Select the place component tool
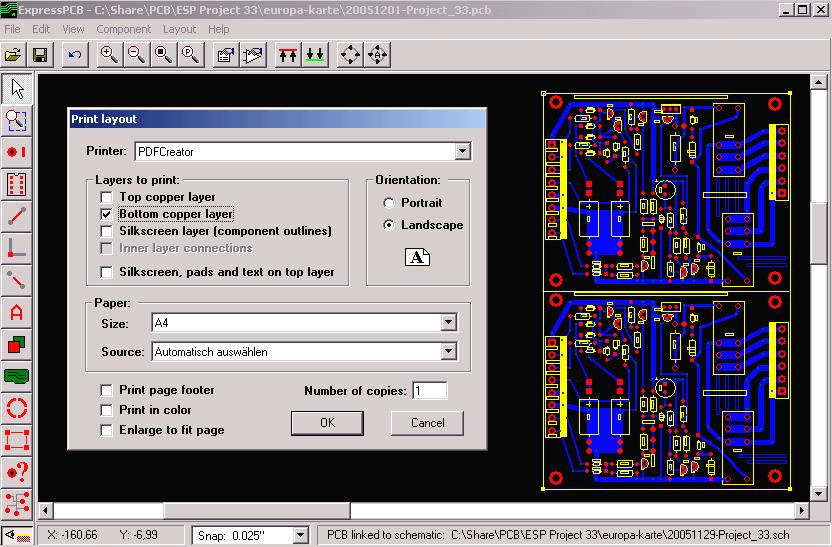Viewport: 832px width, 547px height. click(16, 185)
